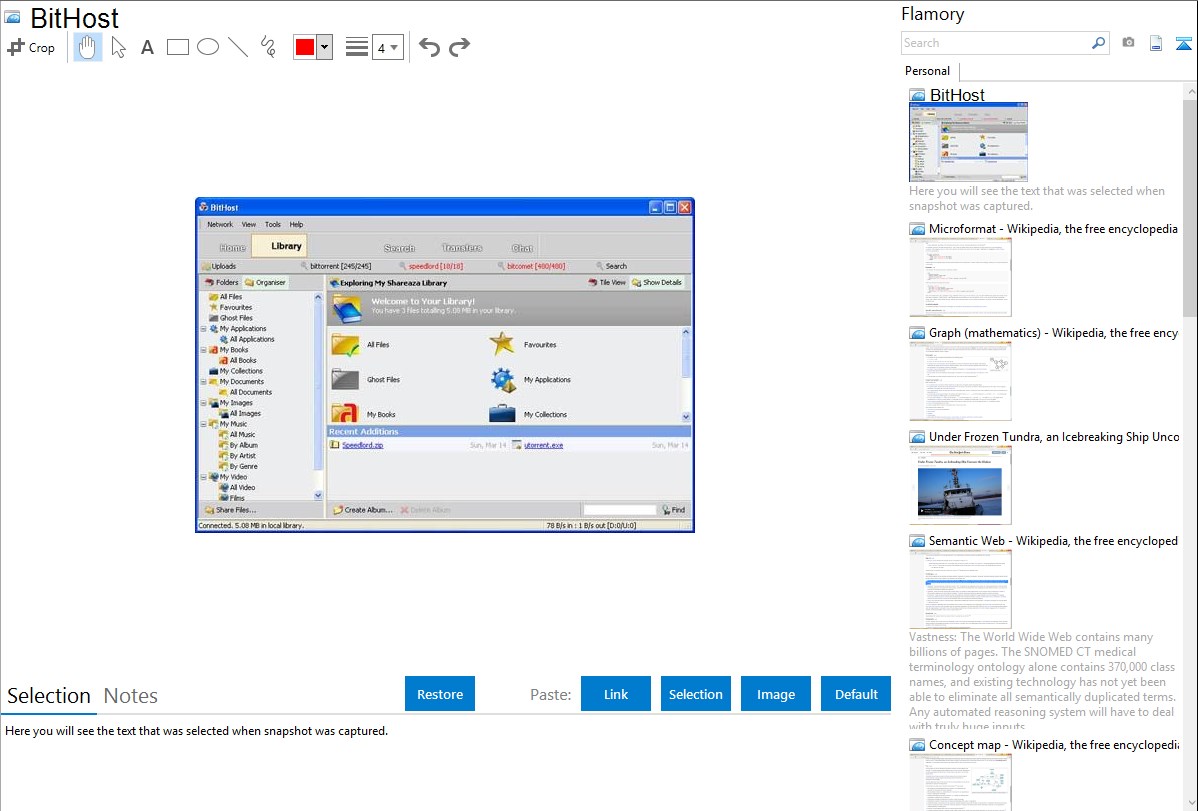
Task: Open the utorrent.exe recent file link
Action: 543,445
